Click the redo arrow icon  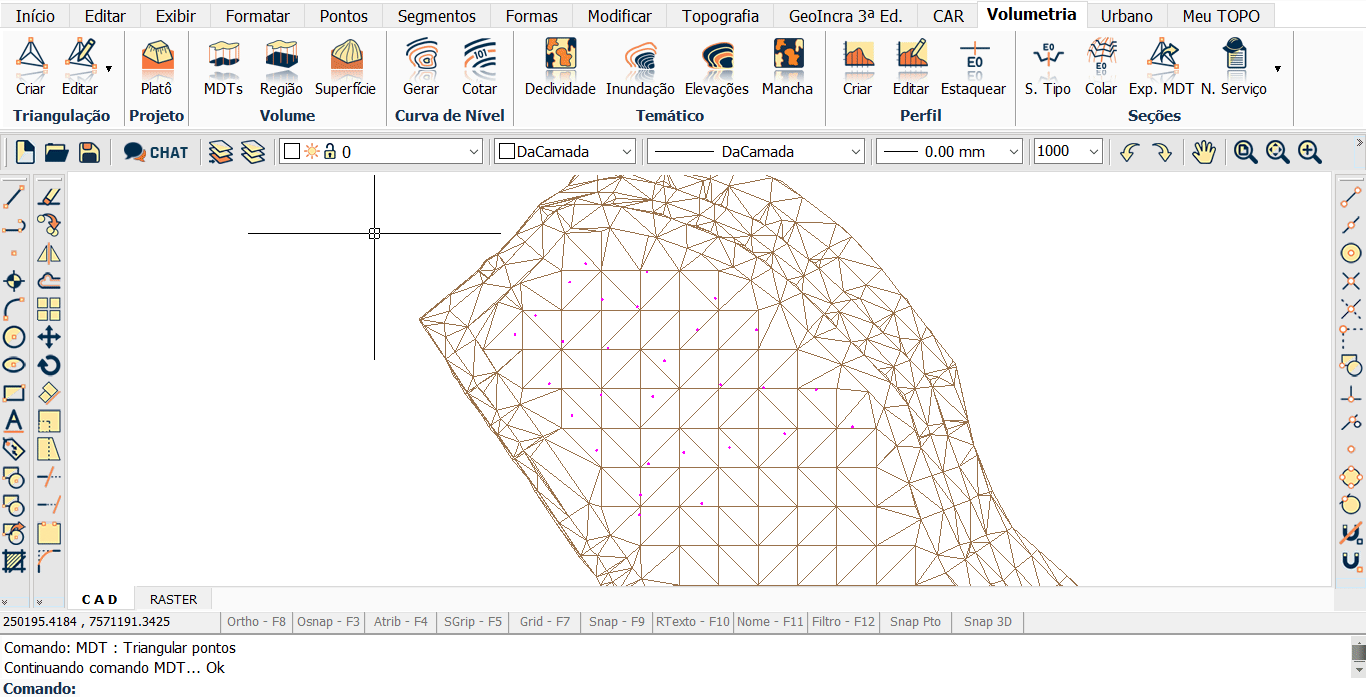coord(1162,152)
